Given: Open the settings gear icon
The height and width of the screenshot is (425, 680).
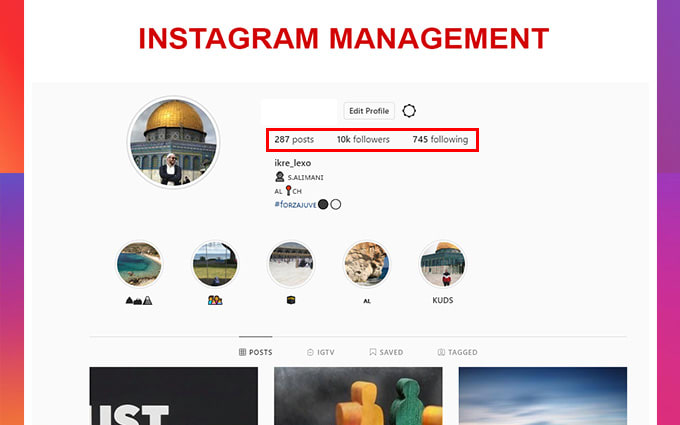Looking at the screenshot, I should click(409, 111).
